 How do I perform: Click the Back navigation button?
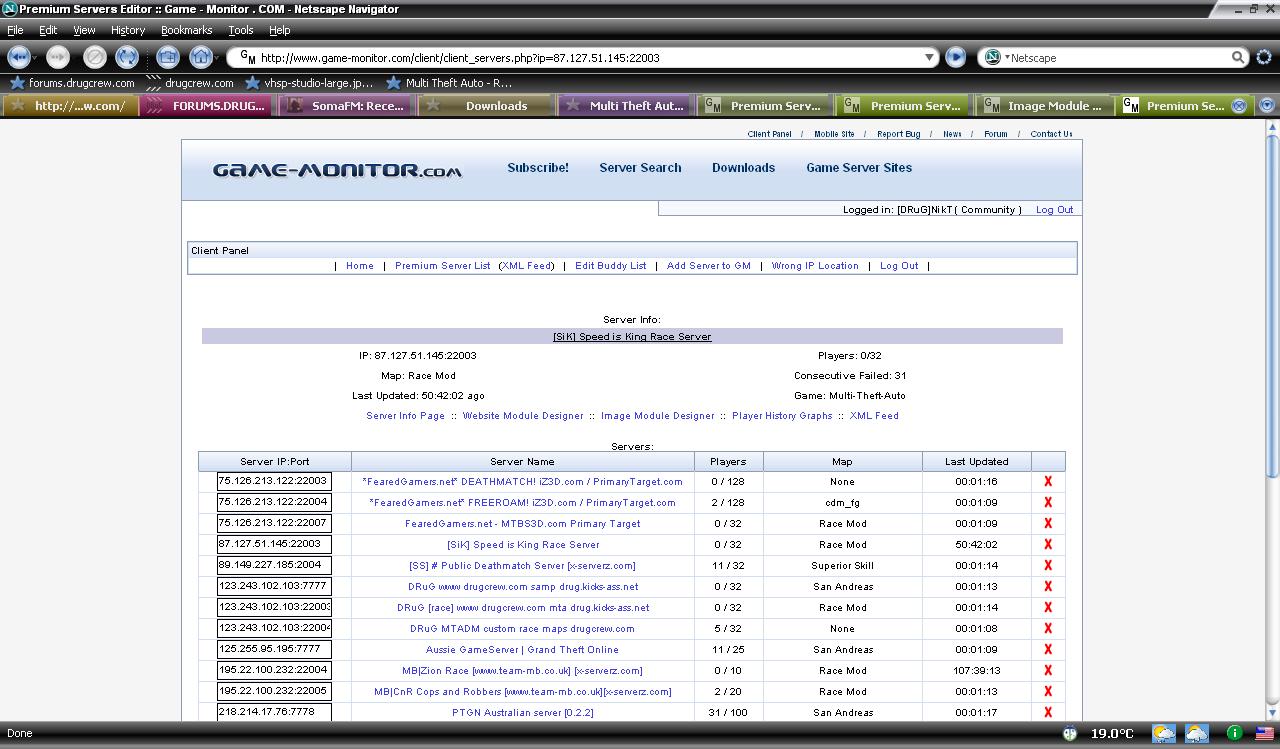click(x=18, y=57)
